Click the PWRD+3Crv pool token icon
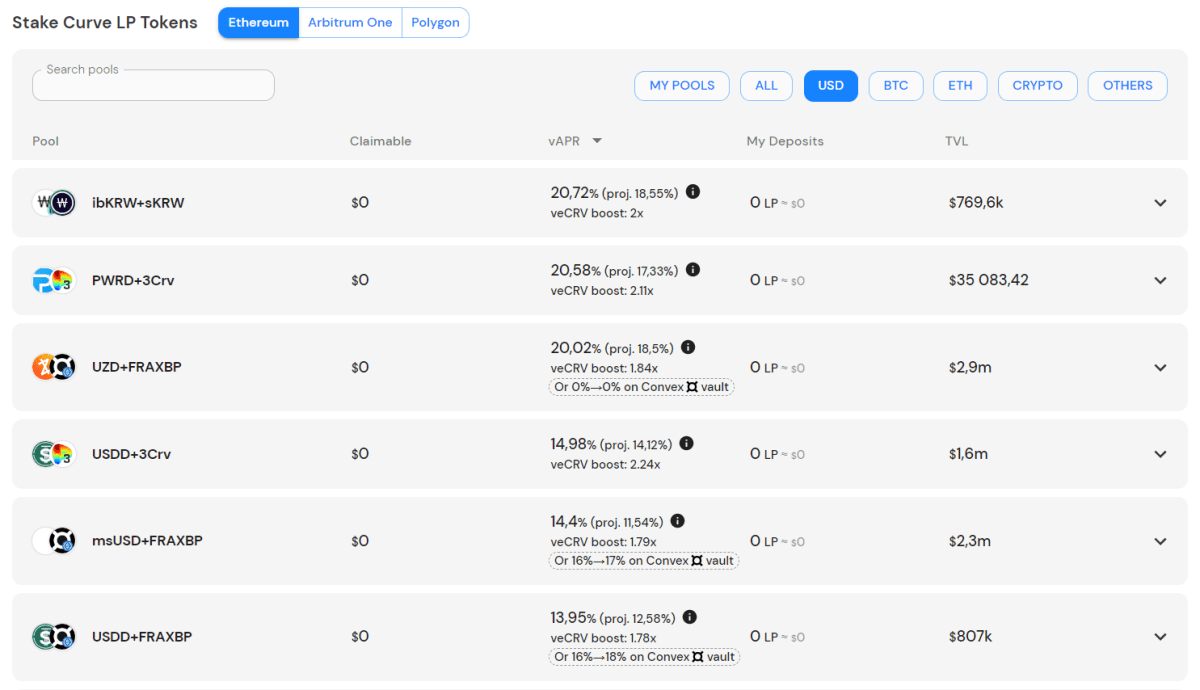The height and width of the screenshot is (690, 1200). [x=54, y=281]
